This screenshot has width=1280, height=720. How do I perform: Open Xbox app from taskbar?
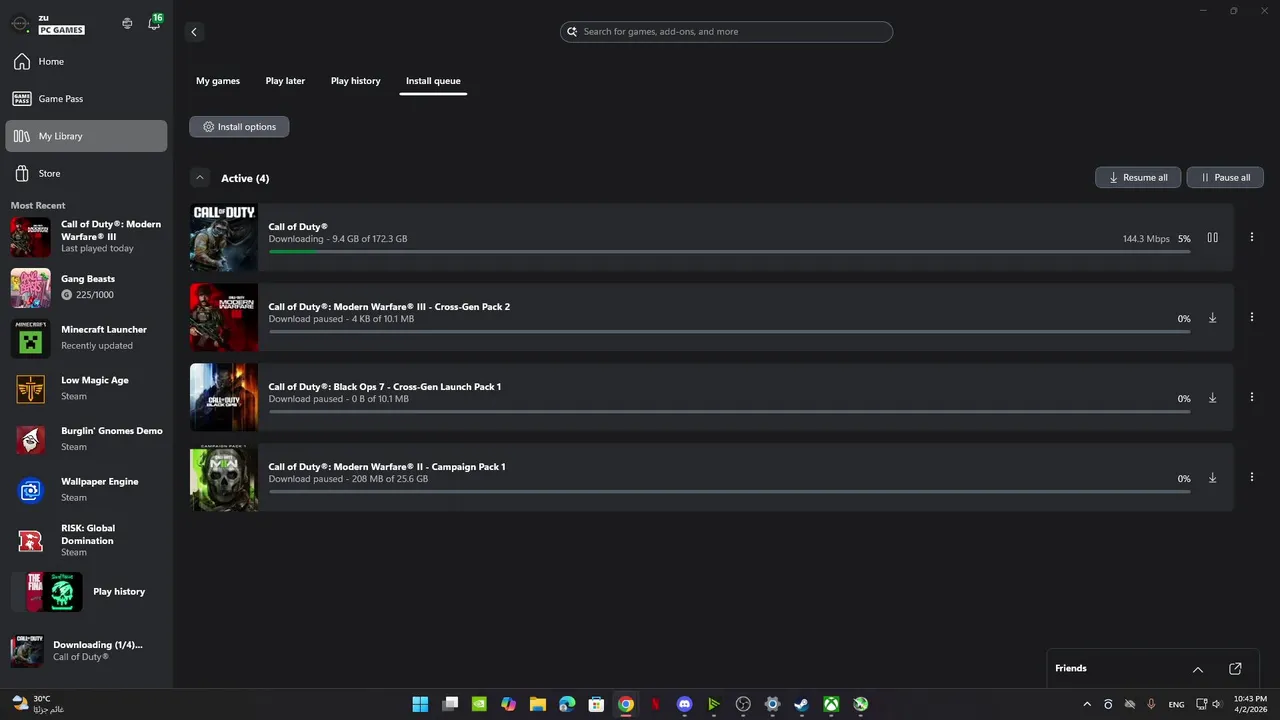point(831,704)
